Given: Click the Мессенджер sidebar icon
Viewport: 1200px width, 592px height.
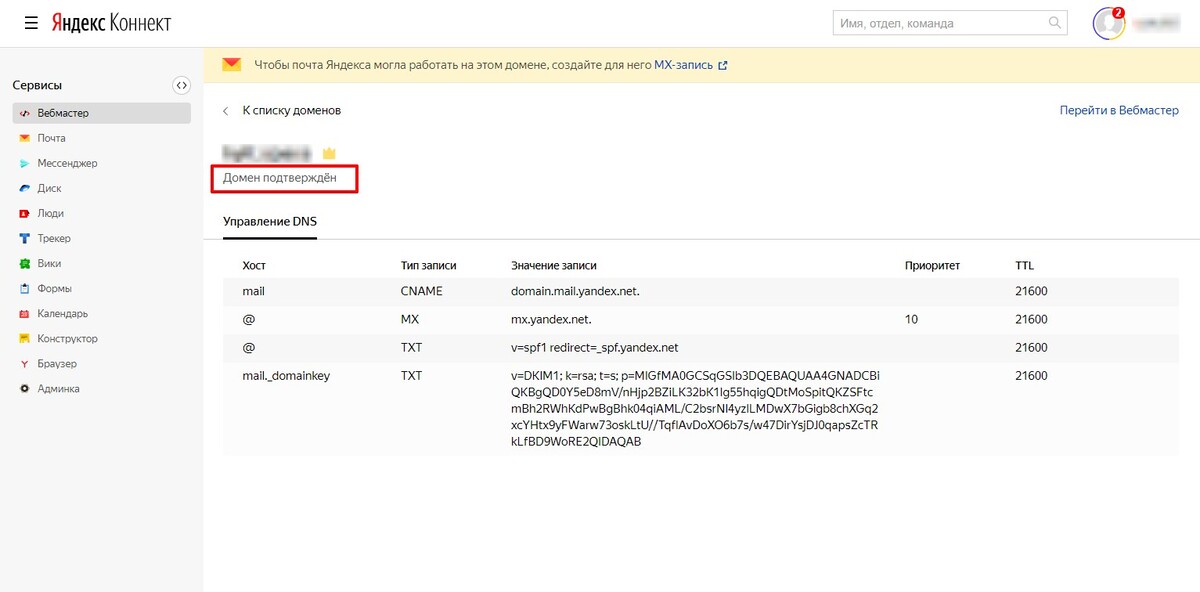Looking at the screenshot, I should click(x=24, y=163).
